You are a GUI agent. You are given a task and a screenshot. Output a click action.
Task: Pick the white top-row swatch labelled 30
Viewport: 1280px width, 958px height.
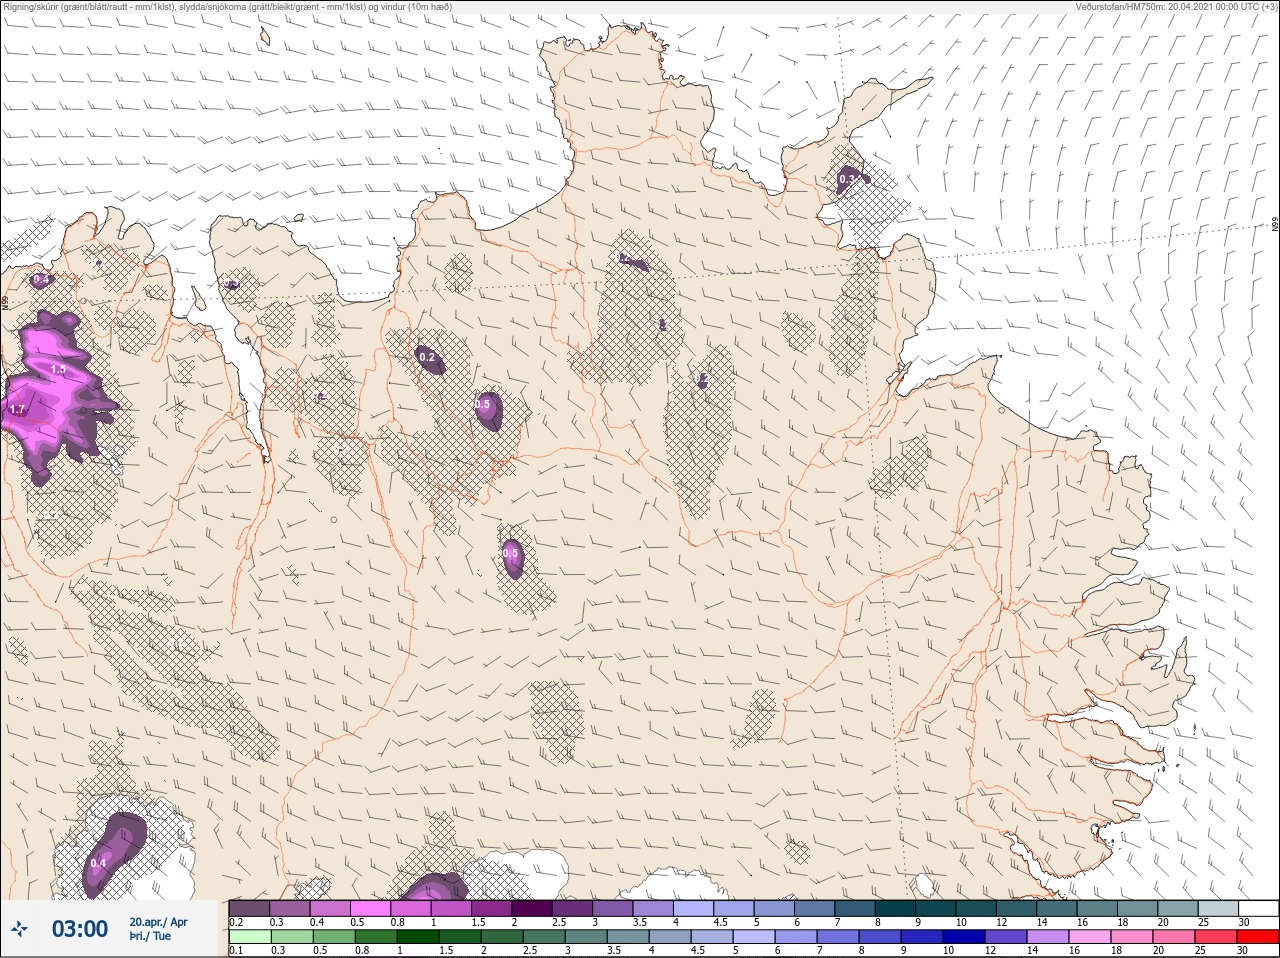[x=1259, y=908]
